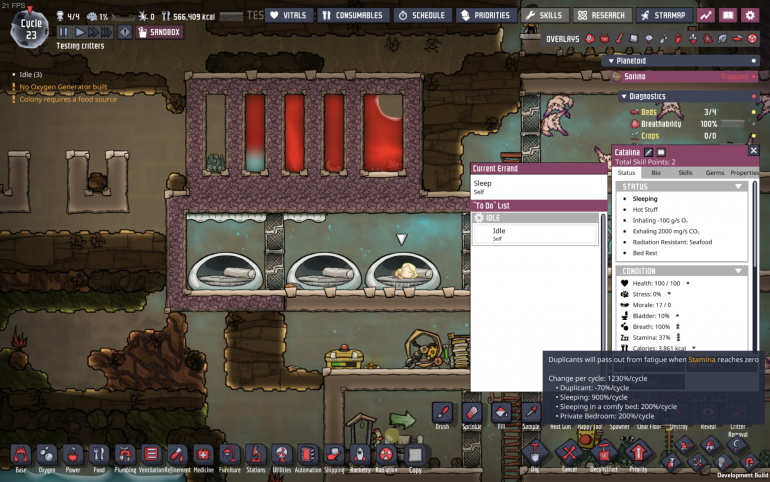This screenshot has width=770, height=482.
Task: Open the Skills menu
Action: [545, 15]
